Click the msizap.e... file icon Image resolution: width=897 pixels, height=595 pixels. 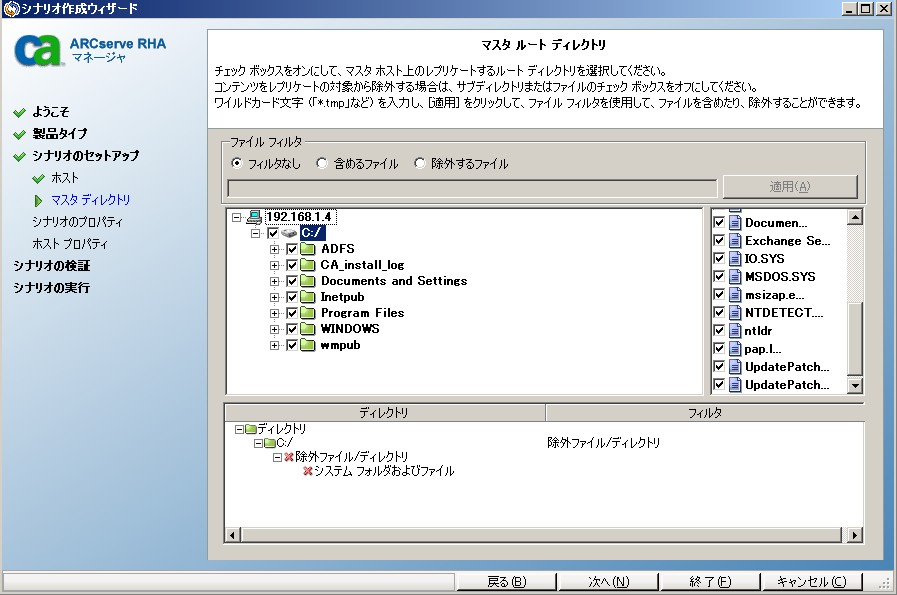coord(735,295)
